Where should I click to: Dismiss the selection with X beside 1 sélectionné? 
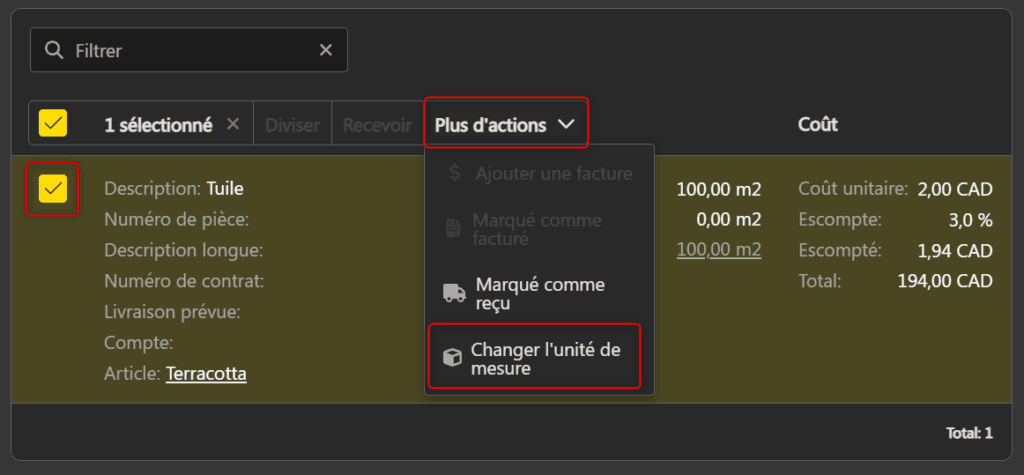coord(233,125)
